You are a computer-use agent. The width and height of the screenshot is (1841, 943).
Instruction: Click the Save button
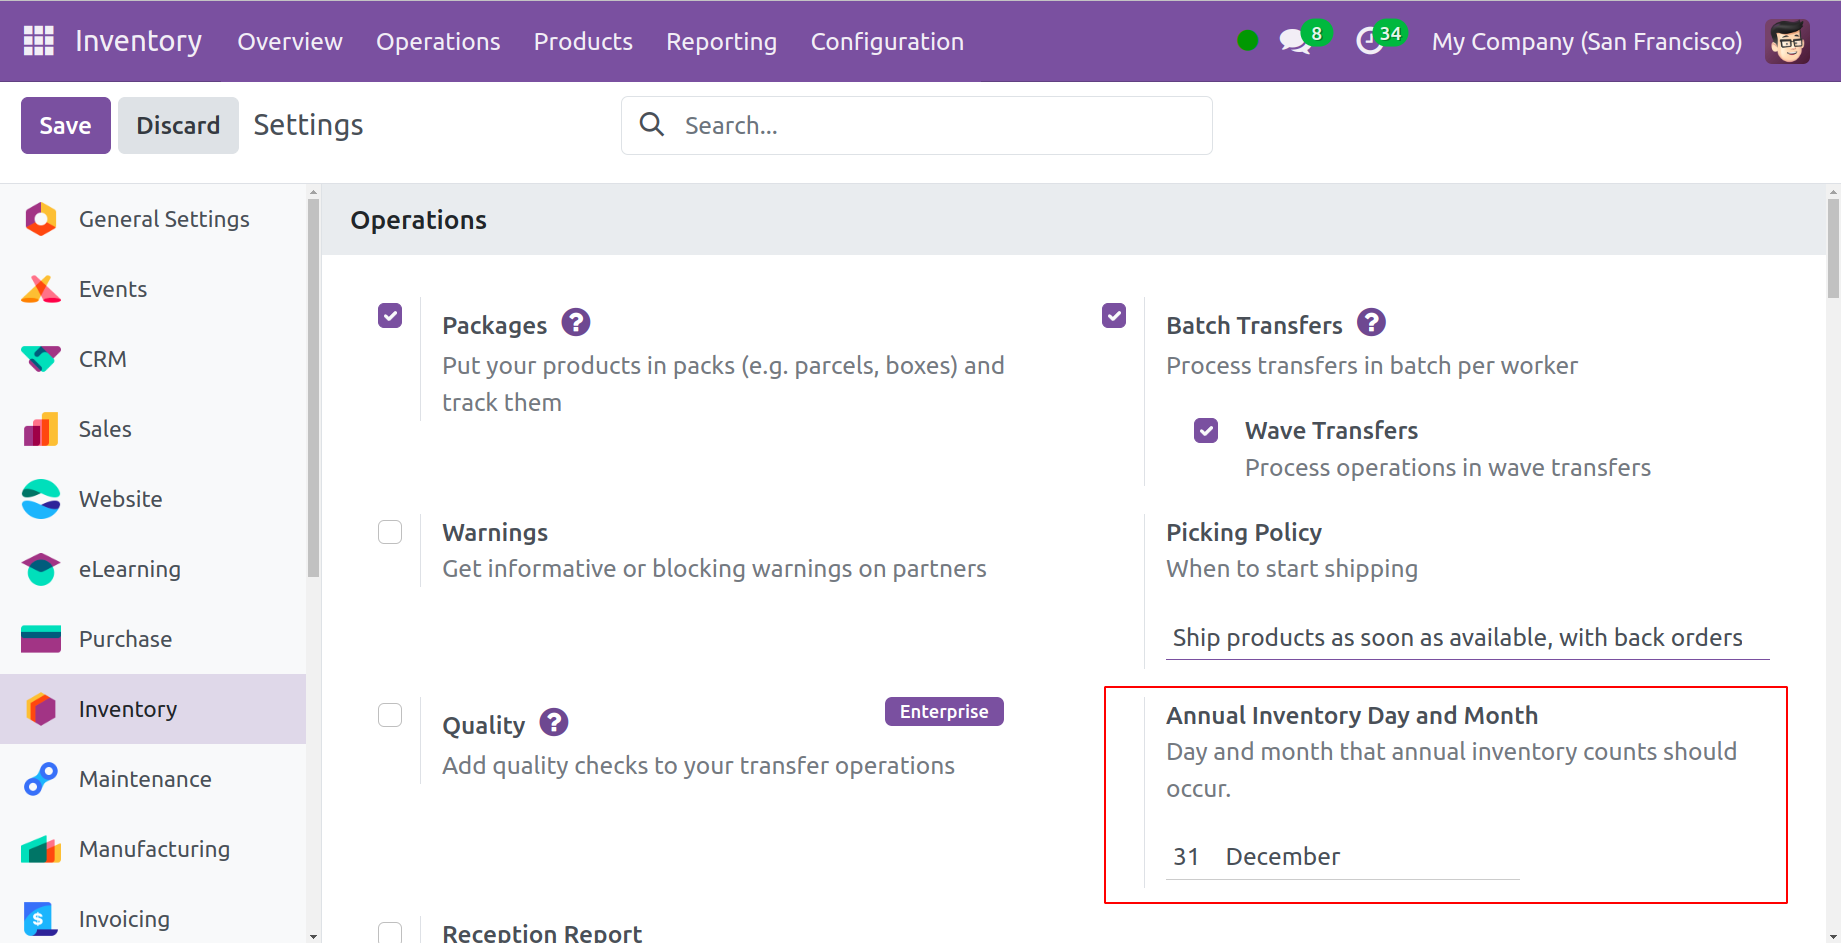pyautogui.click(x=65, y=125)
